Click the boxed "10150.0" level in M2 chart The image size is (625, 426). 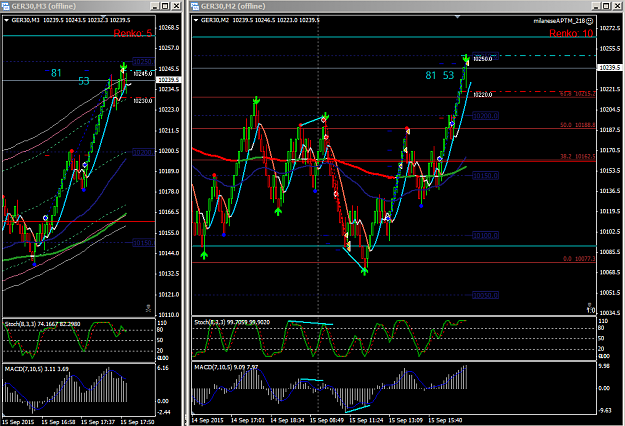485,176
